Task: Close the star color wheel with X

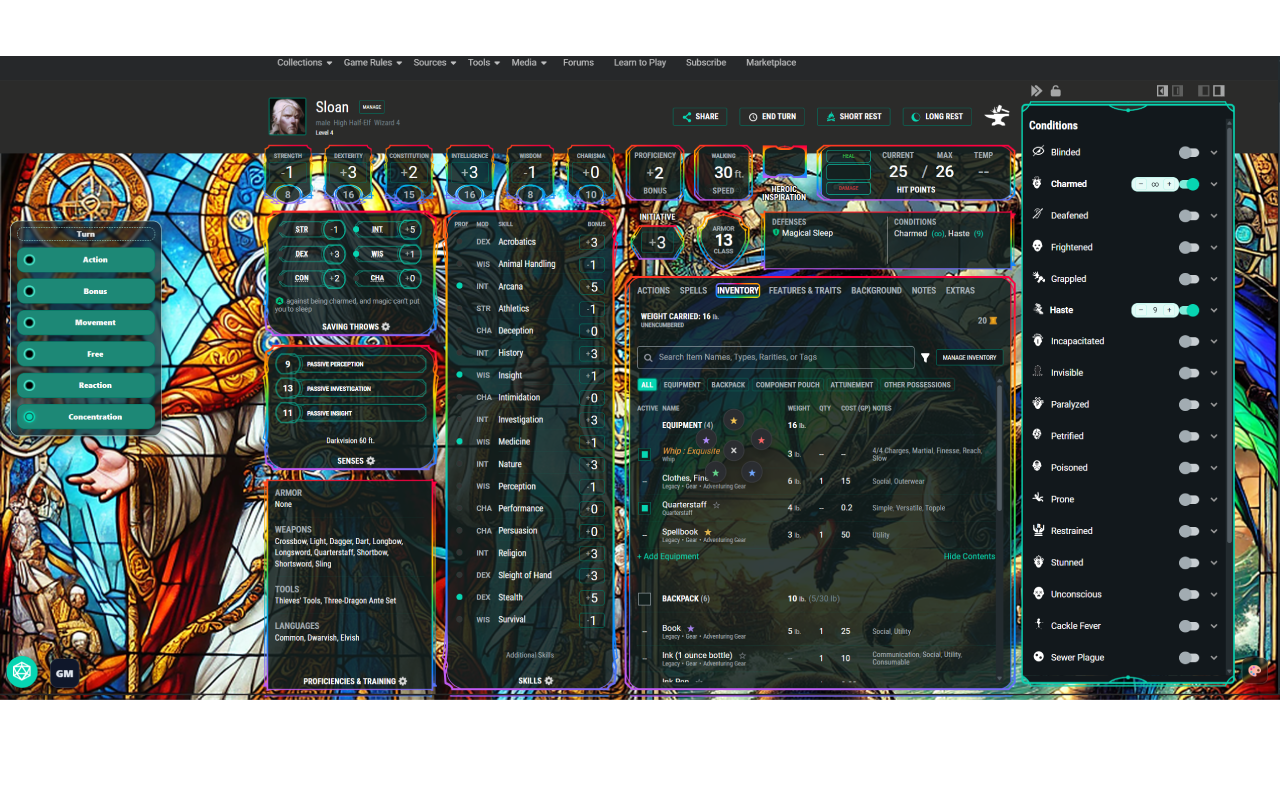Action: click(x=733, y=451)
